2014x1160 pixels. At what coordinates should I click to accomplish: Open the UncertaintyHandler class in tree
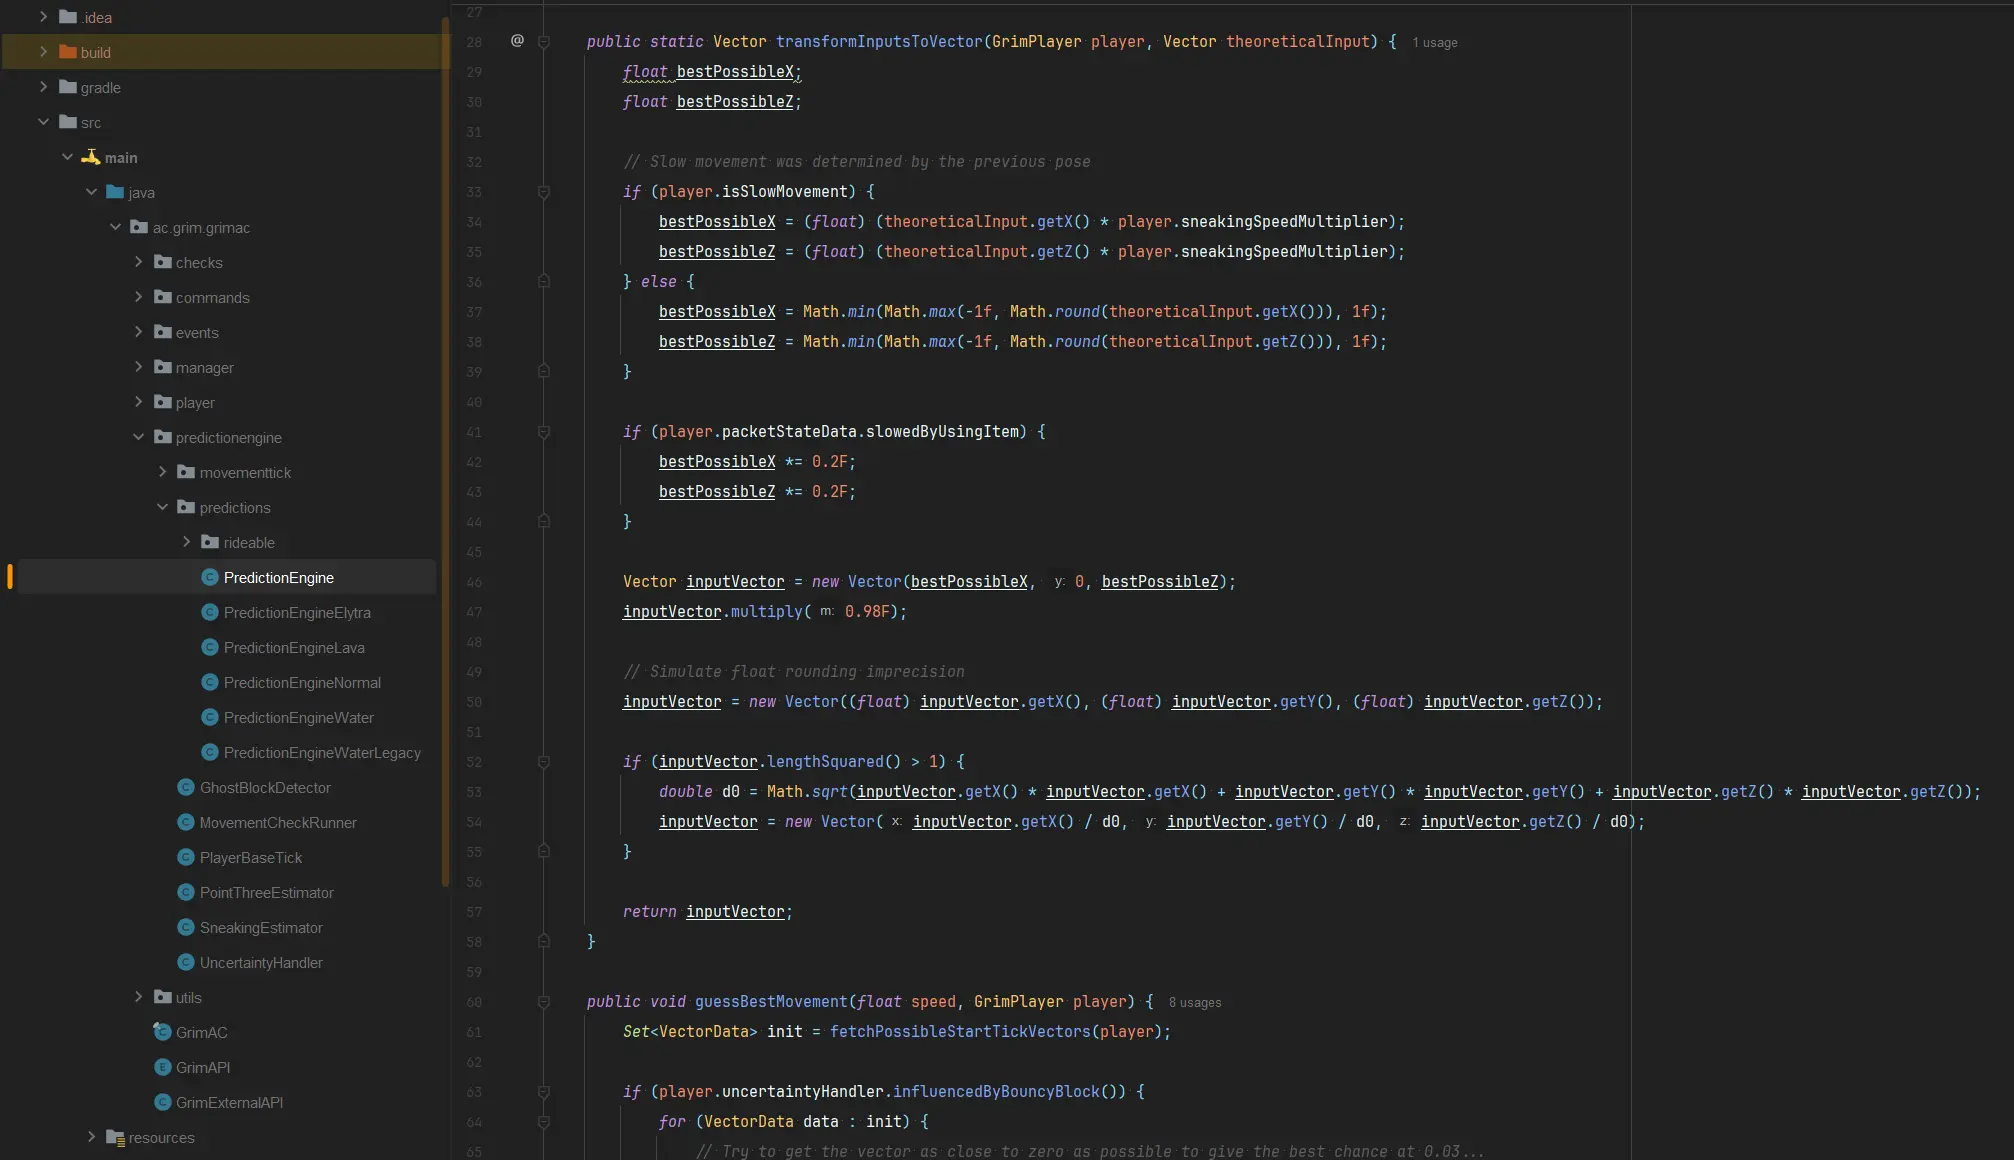(x=260, y=962)
